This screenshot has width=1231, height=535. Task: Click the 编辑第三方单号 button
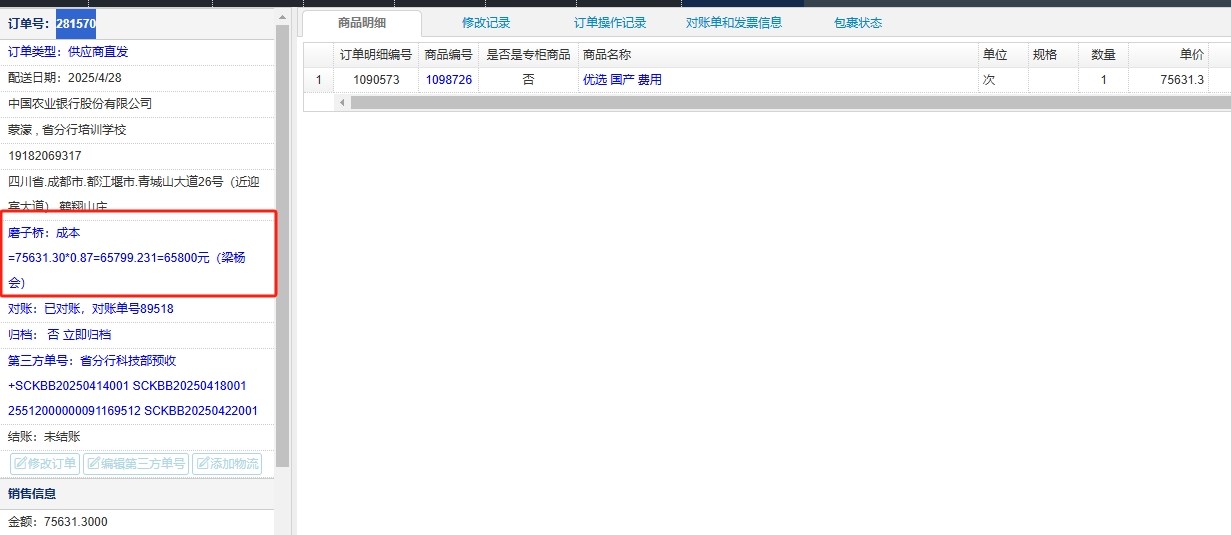135,464
